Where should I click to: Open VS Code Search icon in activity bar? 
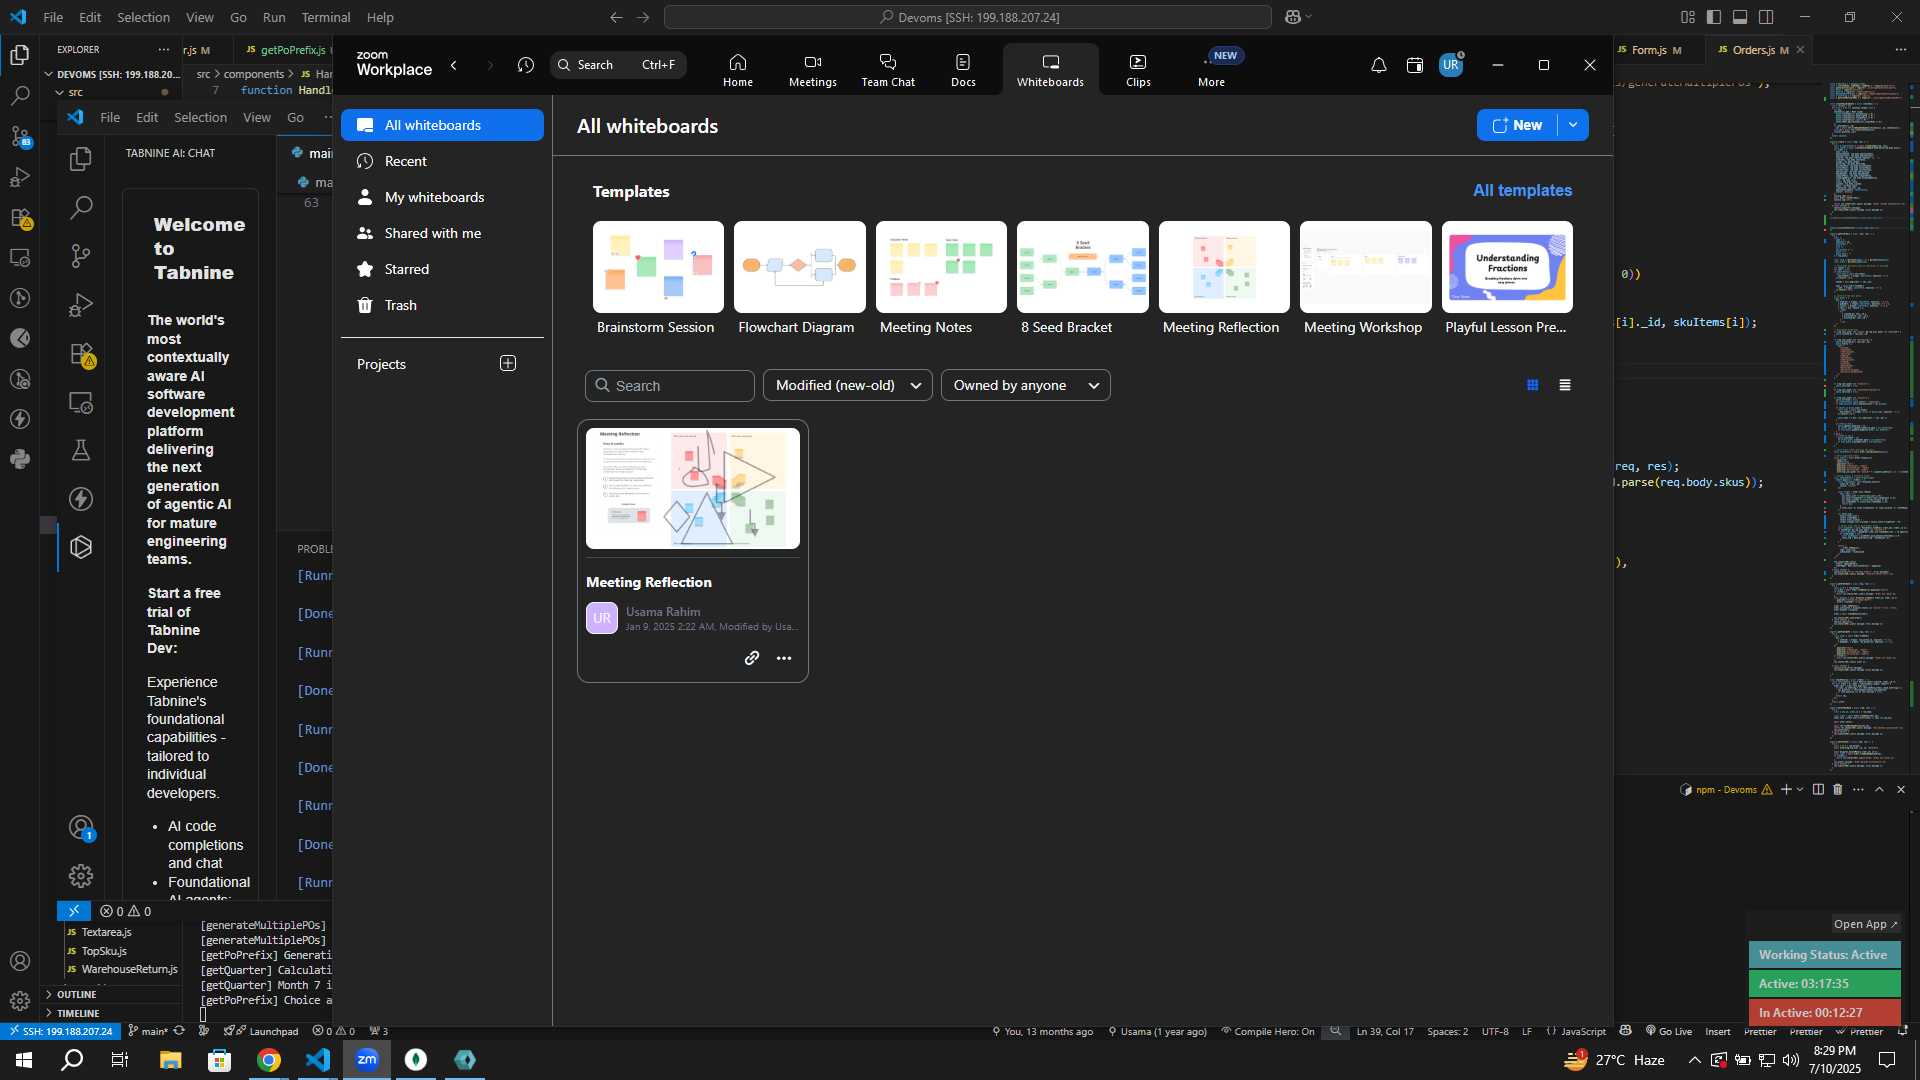pyautogui.click(x=20, y=96)
